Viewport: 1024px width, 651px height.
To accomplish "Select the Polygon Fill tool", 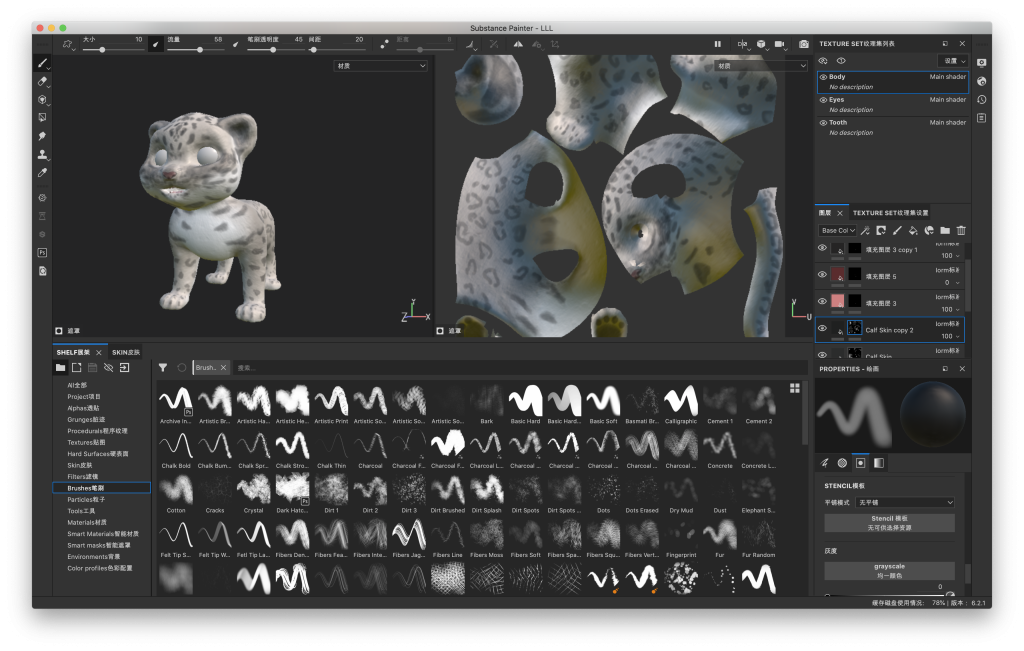I will 42,118.
